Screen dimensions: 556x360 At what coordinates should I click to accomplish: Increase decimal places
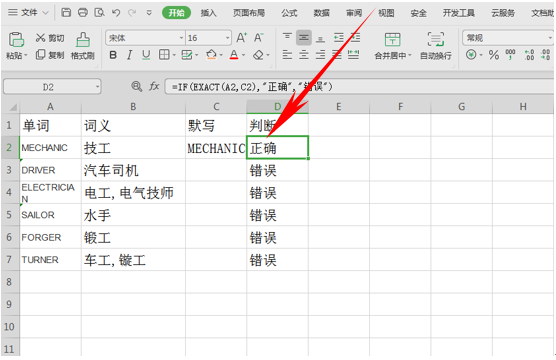pos(529,55)
